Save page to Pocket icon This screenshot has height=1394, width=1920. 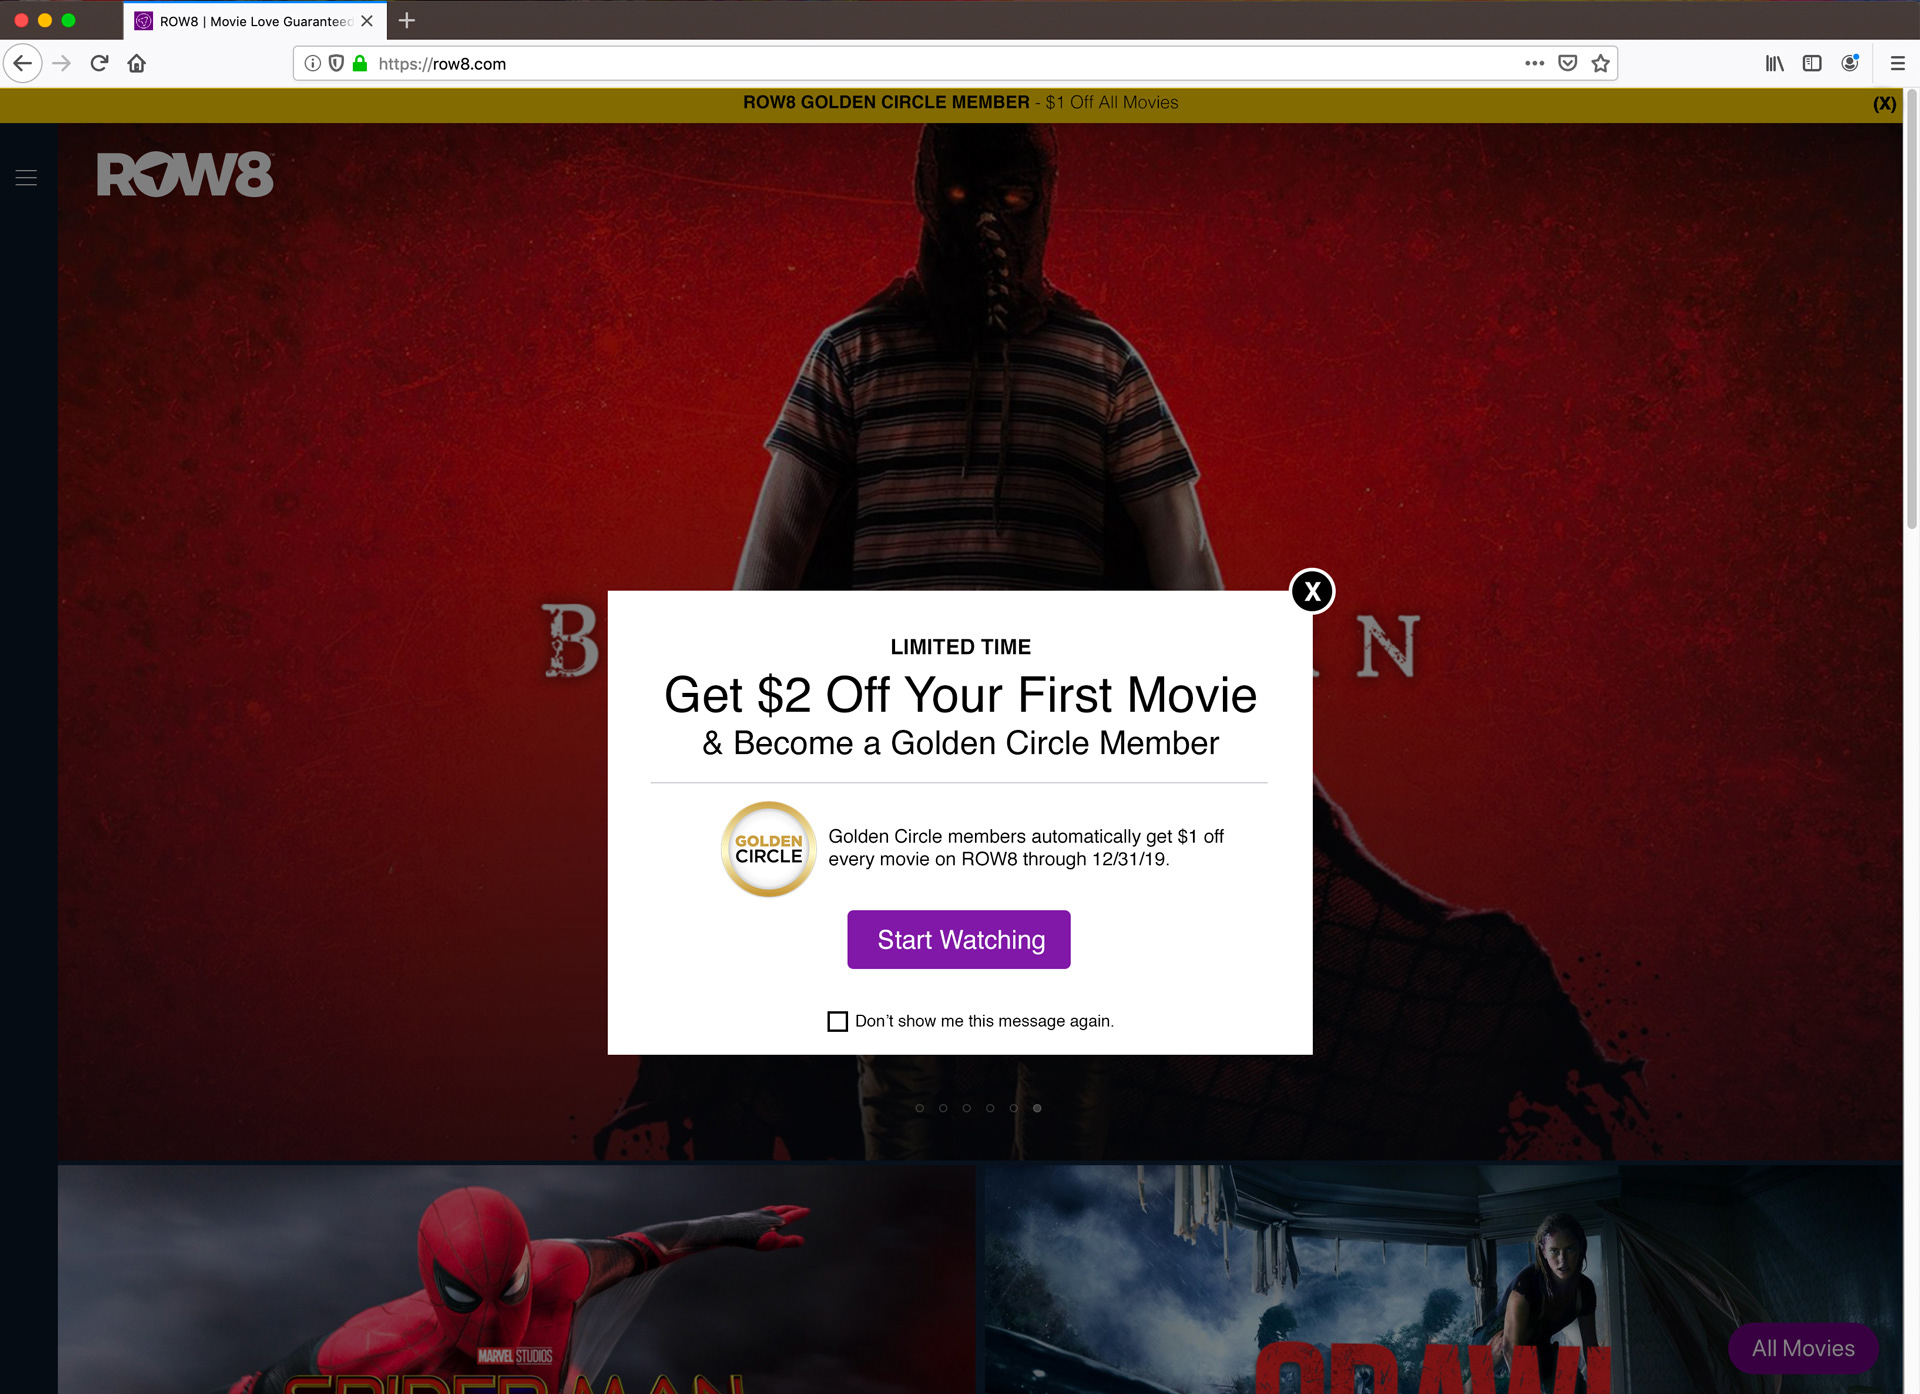click(x=1567, y=63)
